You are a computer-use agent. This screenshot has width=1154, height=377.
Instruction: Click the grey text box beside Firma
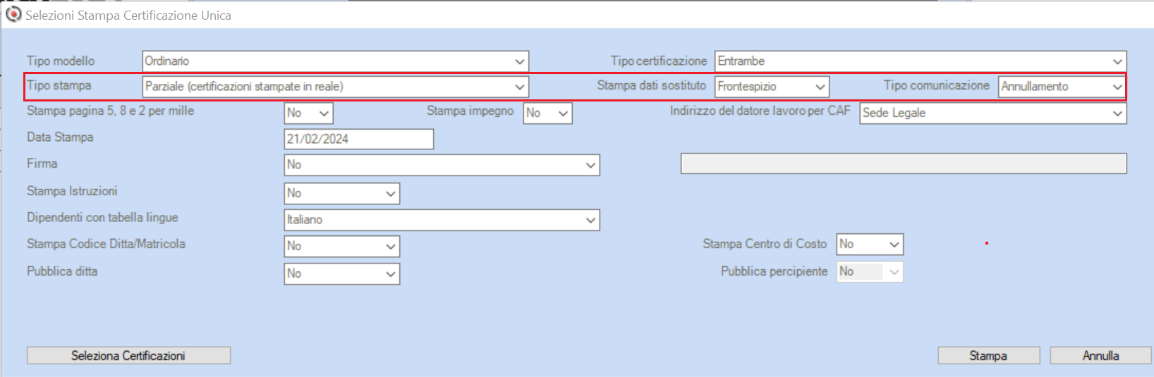904,164
